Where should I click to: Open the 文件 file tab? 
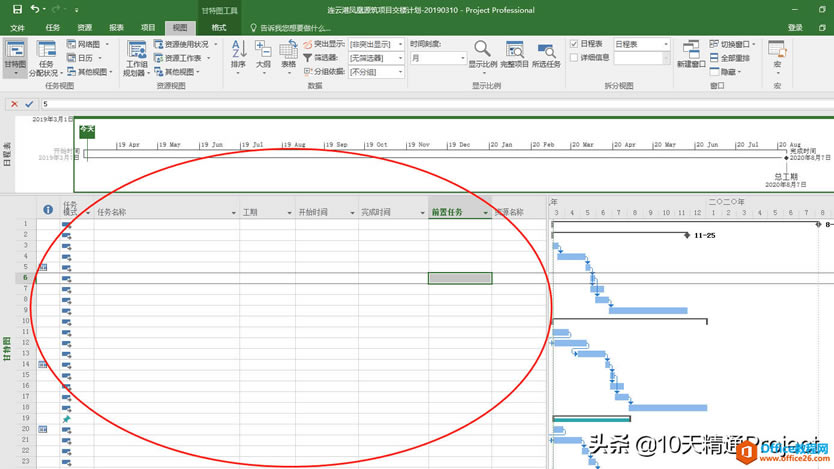17,28
